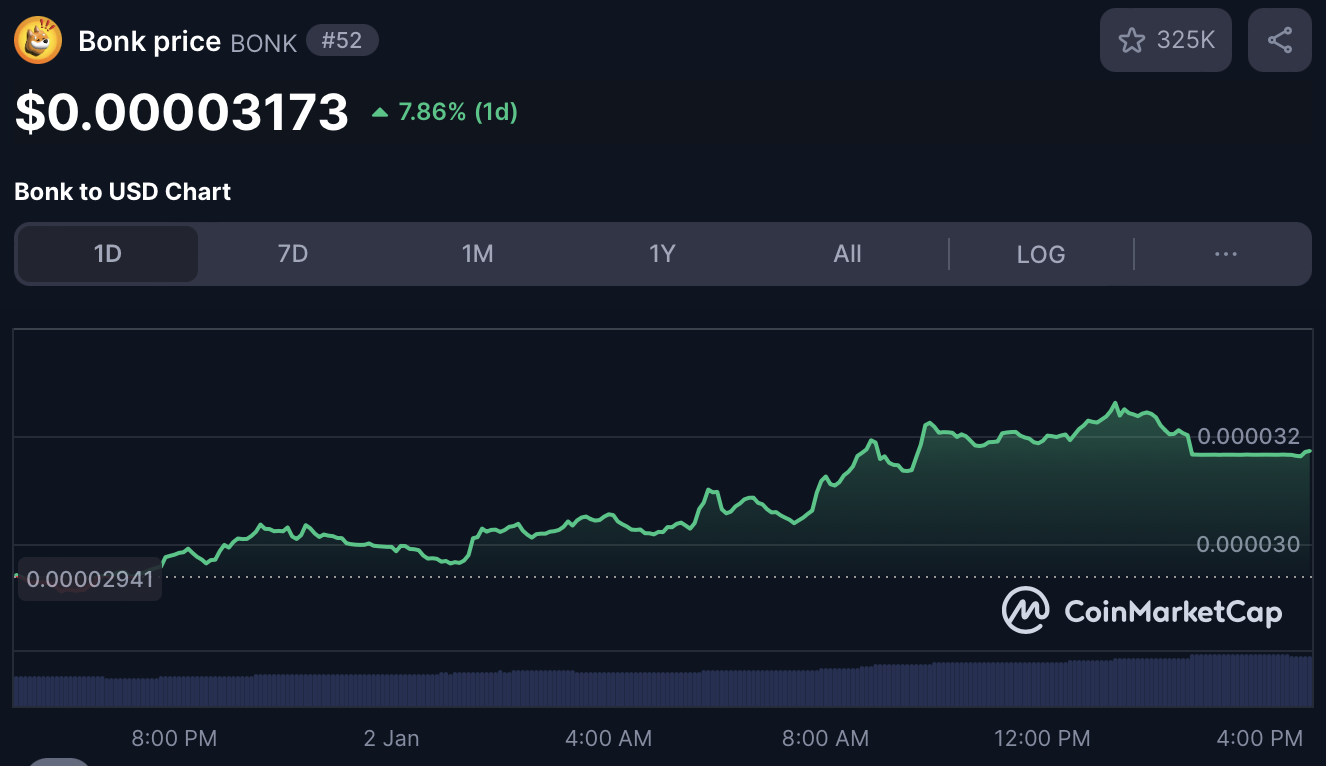Open the share icon button
This screenshot has width=1326, height=766.
tap(1279, 40)
